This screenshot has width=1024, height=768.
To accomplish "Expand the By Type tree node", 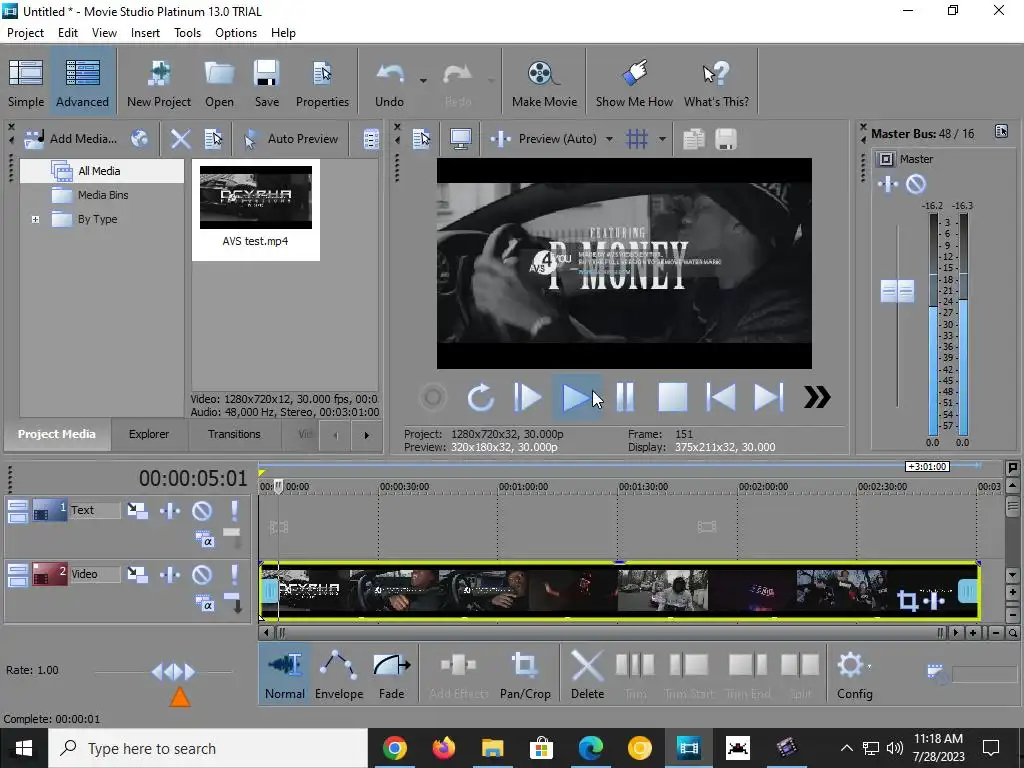I will pyautogui.click(x=36, y=219).
